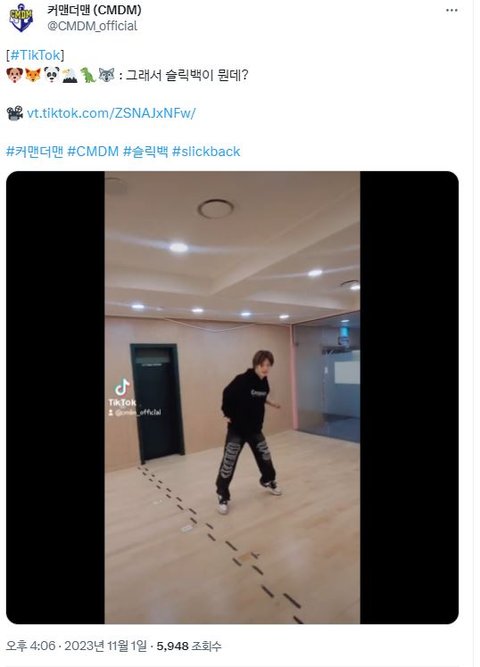480x667 pixels.
Task: Click the 5,948 조회수 view count
Action: 189,646
